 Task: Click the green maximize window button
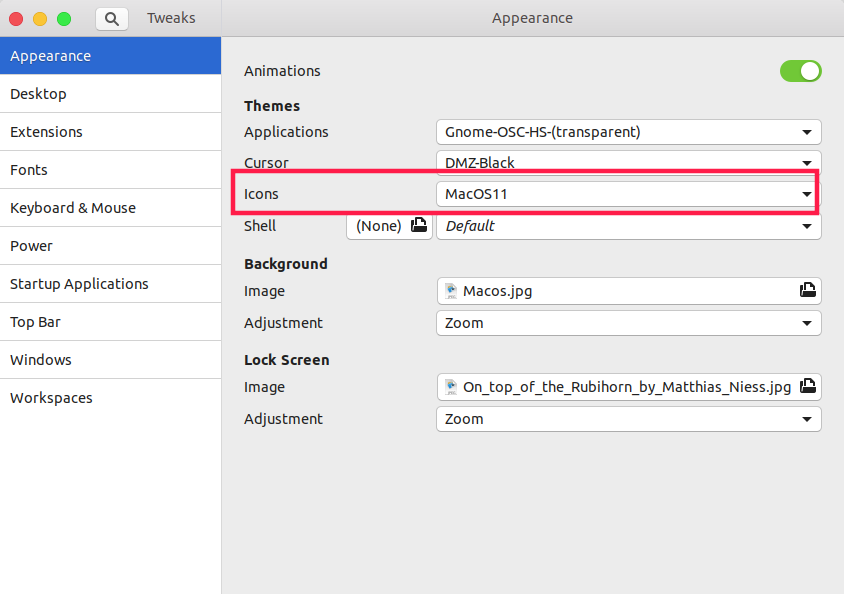[64, 19]
